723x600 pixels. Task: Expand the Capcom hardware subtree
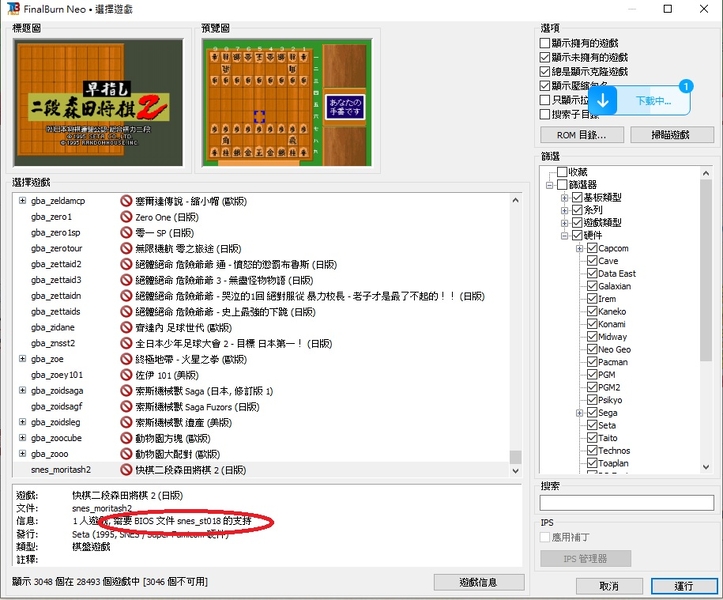tap(580, 249)
